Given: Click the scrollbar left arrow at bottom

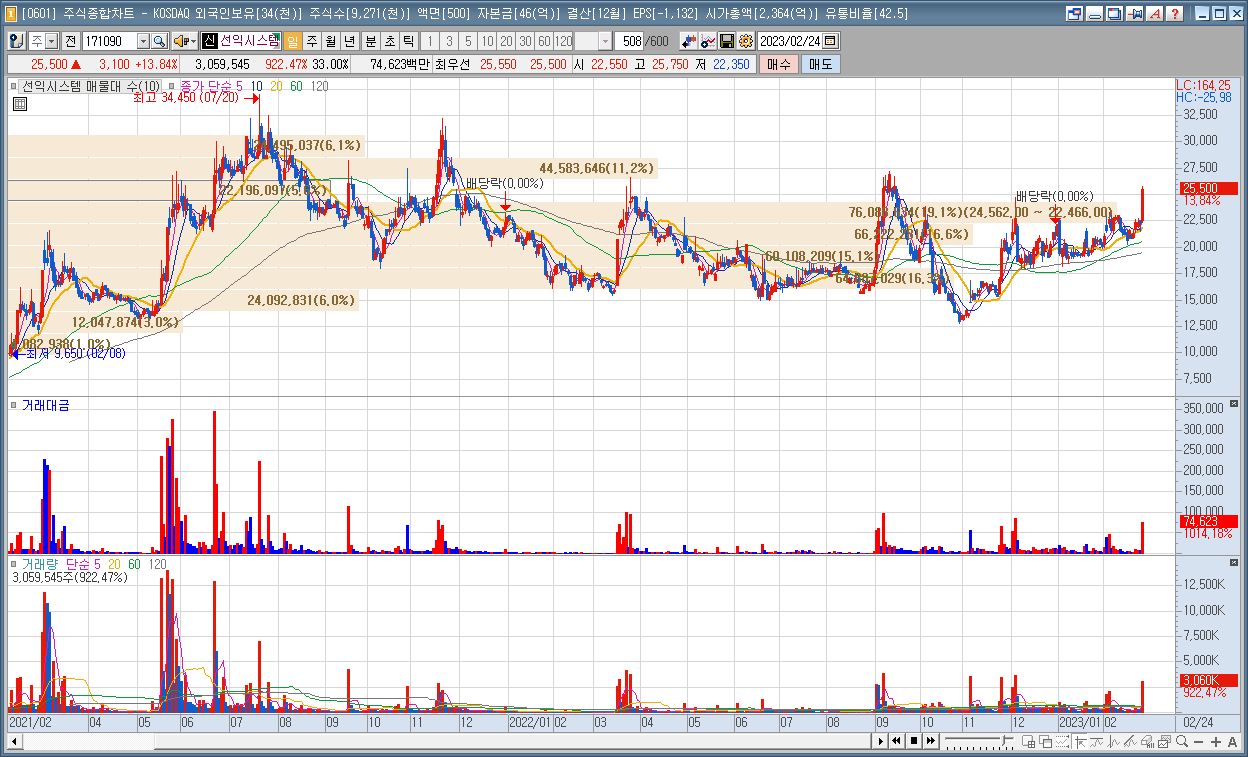Looking at the screenshot, I should [14, 741].
